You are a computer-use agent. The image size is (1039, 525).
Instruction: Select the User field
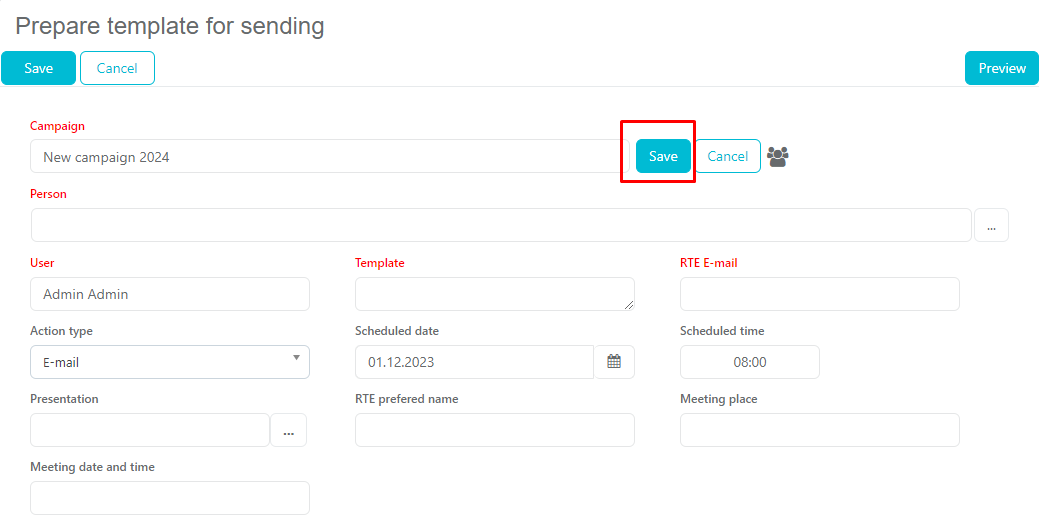170,294
